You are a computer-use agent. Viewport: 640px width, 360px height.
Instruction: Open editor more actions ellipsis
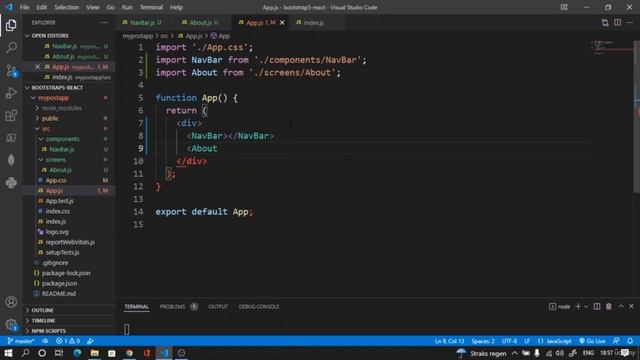click(630, 23)
